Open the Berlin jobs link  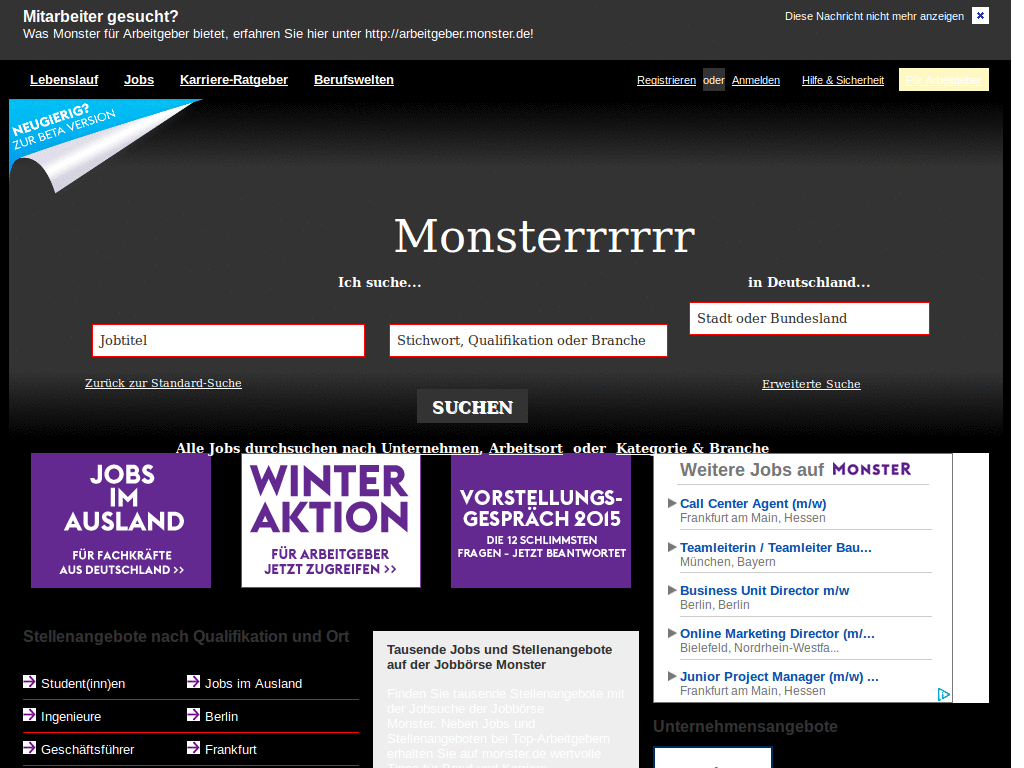coord(221,716)
